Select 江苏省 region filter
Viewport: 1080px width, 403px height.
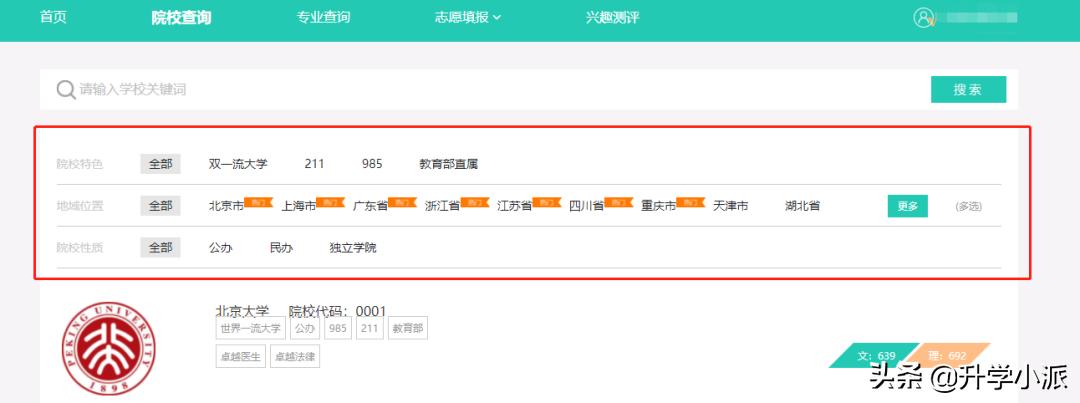pos(515,206)
